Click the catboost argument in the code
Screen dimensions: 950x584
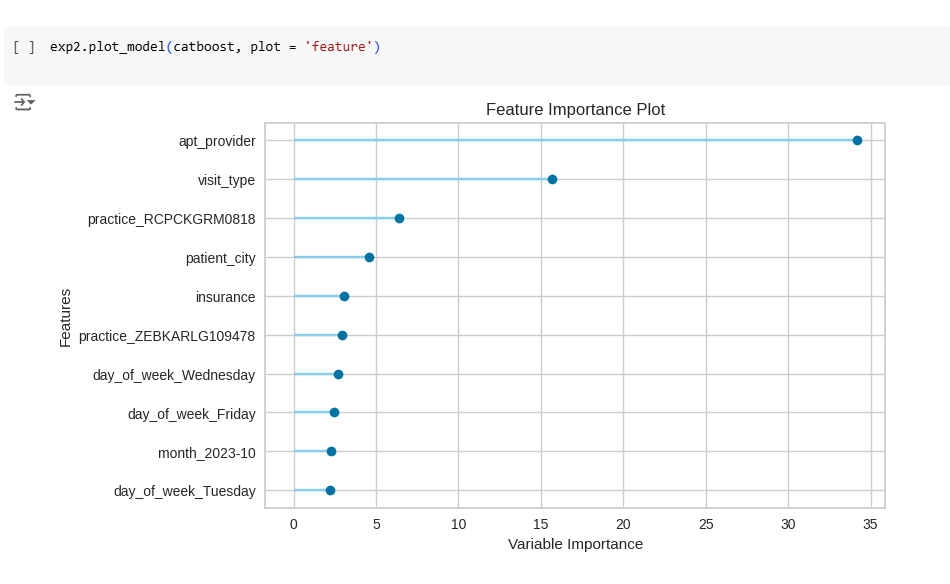204,47
